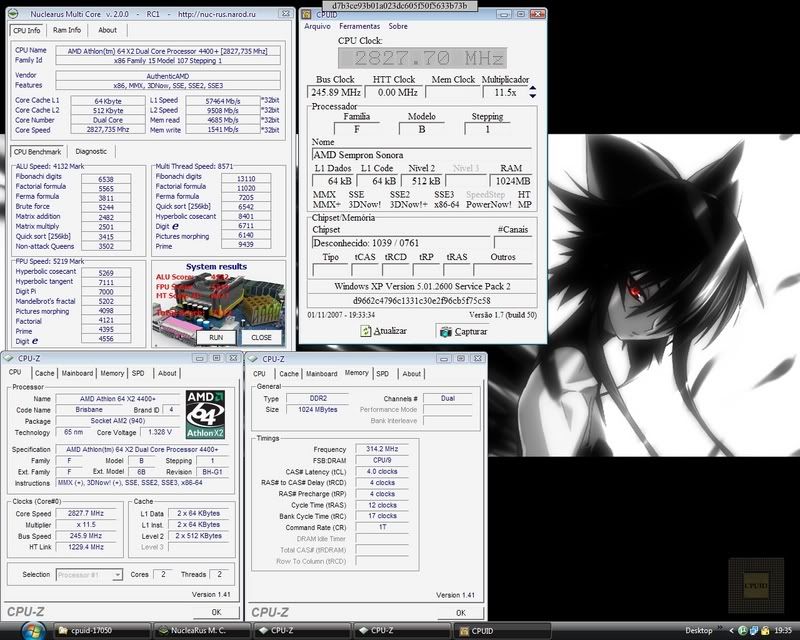
Task: Open the Ferramentas menu in CPUID
Action: pyautogui.click(x=358, y=27)
